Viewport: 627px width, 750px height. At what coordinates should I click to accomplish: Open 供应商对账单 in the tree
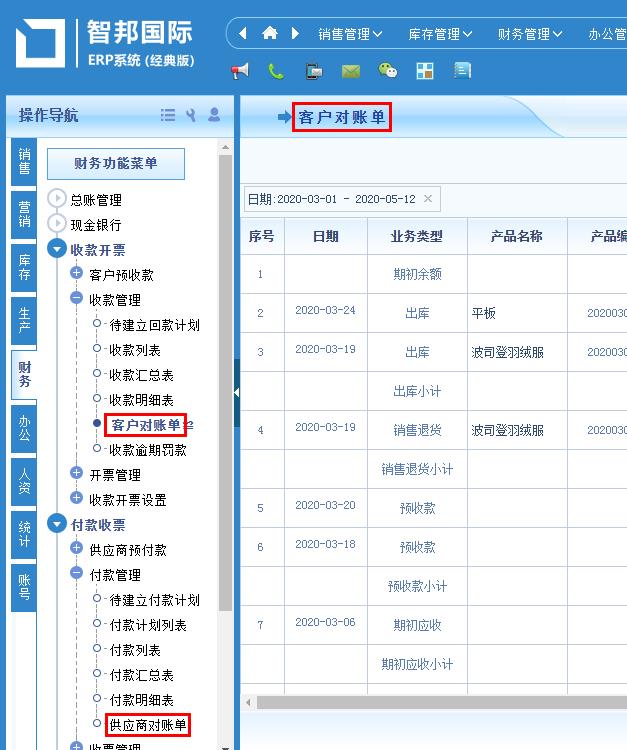click(x=148, y=725)
